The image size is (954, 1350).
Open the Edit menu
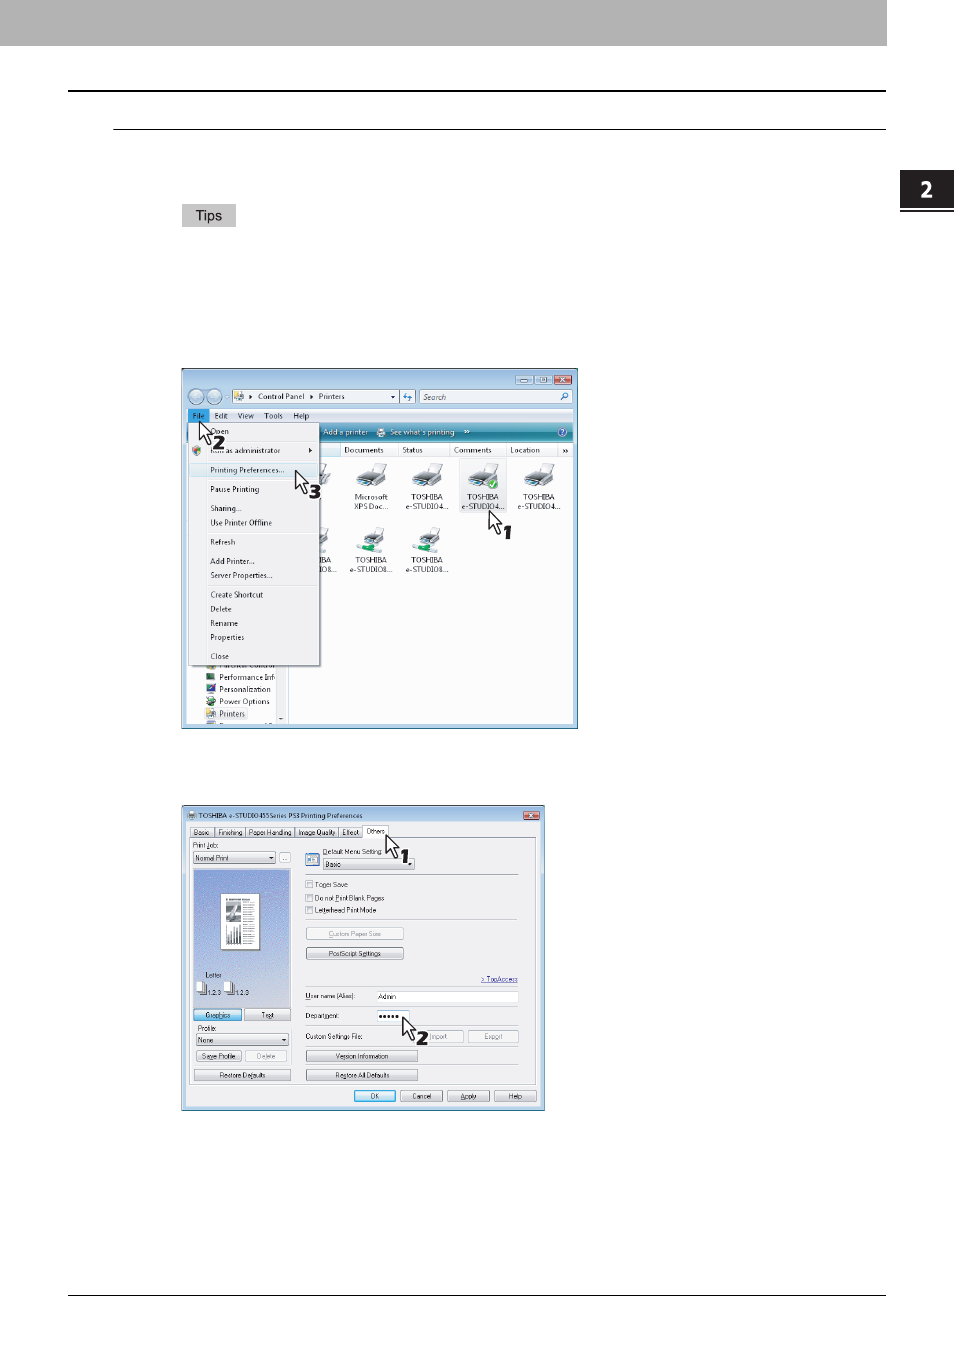221,416
